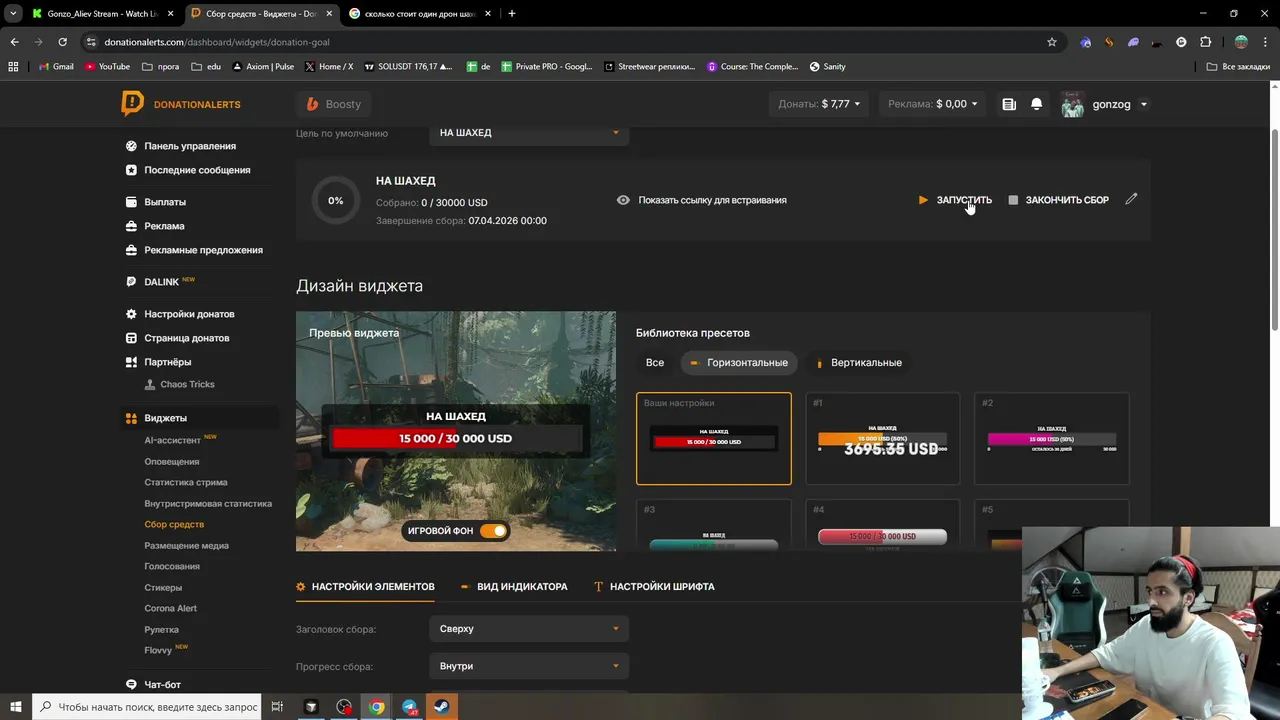Screen dimensions: 1280x720
Task: Click the DonationAlerts logo
Action: (x=181, y=104)
